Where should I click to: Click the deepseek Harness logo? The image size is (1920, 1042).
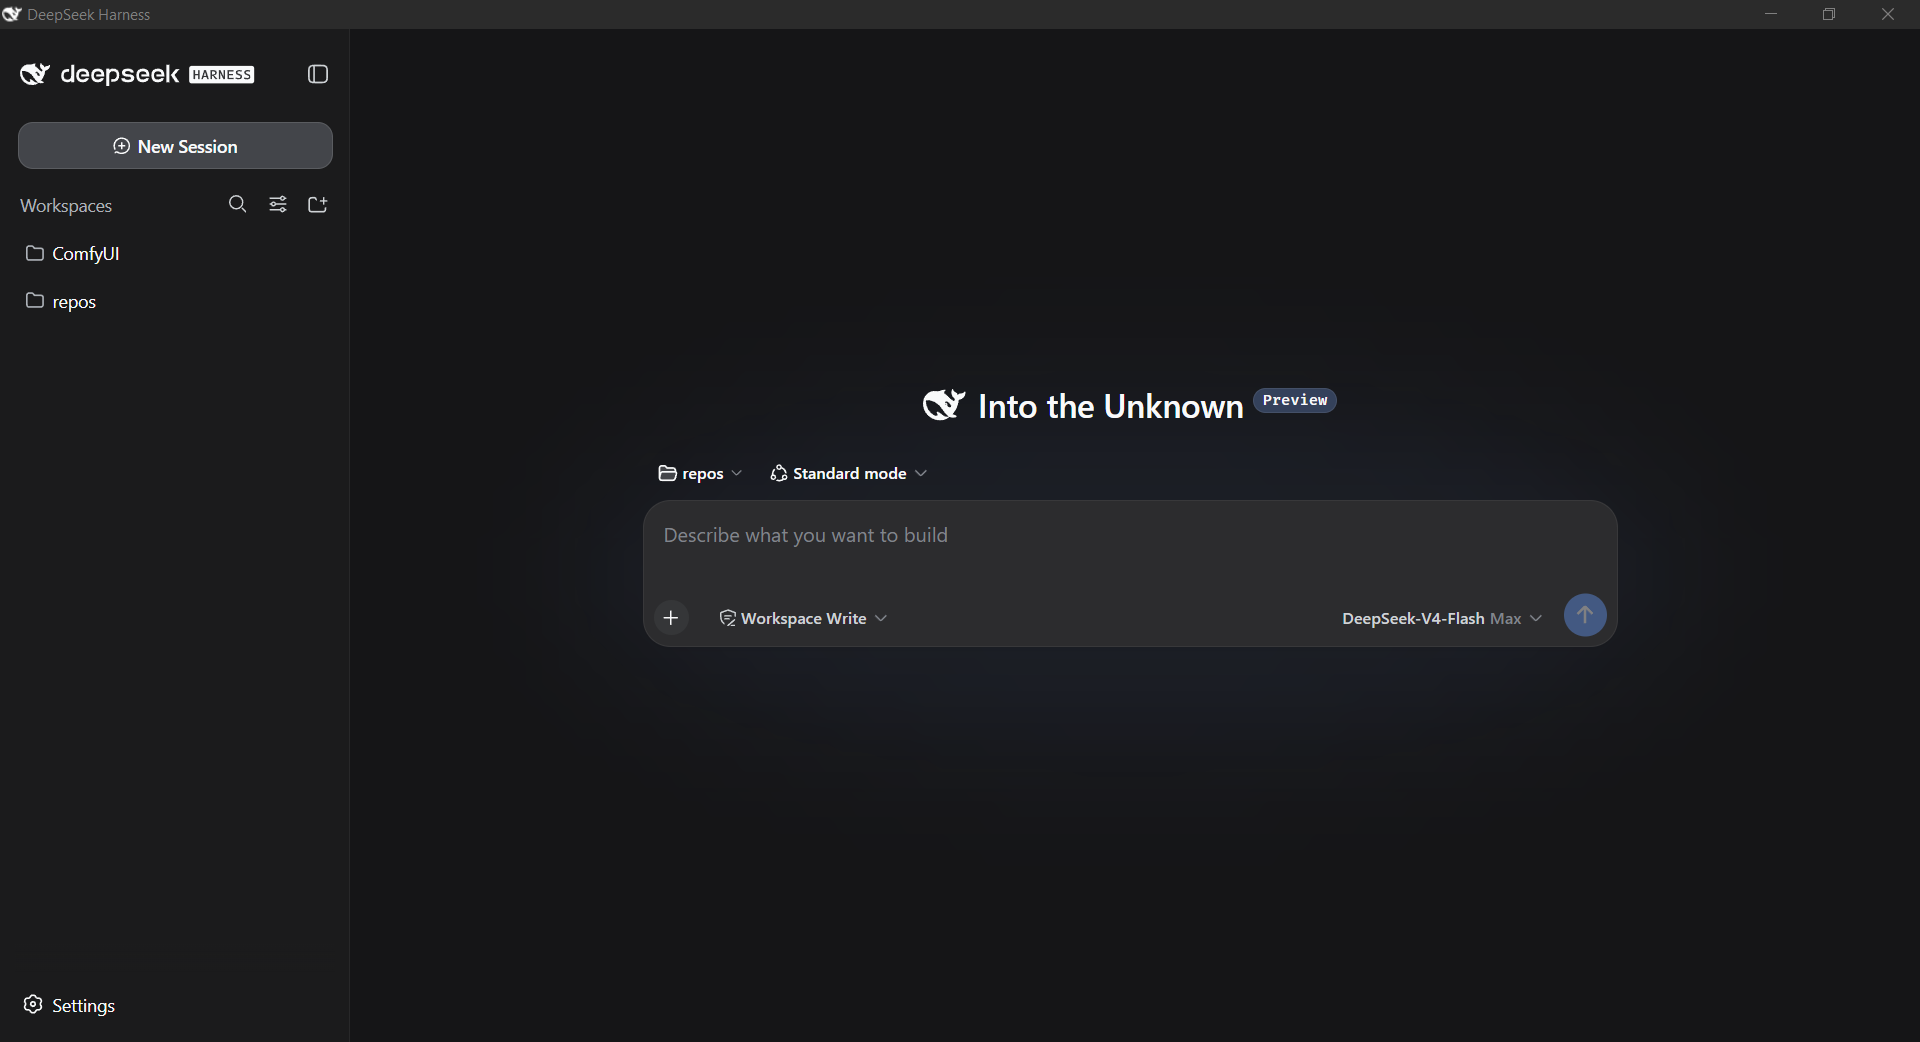[x=137, y=74]
